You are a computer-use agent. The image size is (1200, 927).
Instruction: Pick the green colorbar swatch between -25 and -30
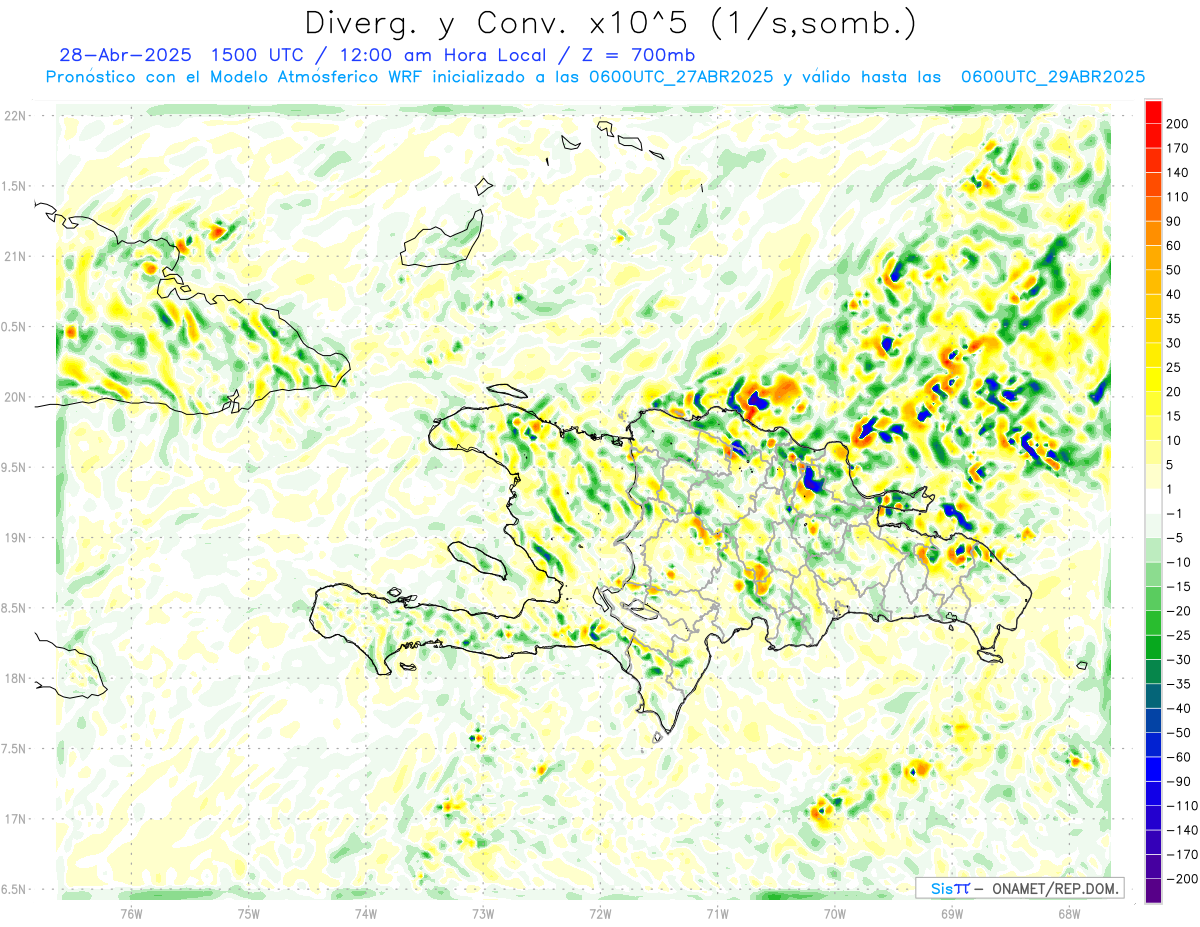pyautogui.click(x=1153, y=648)
